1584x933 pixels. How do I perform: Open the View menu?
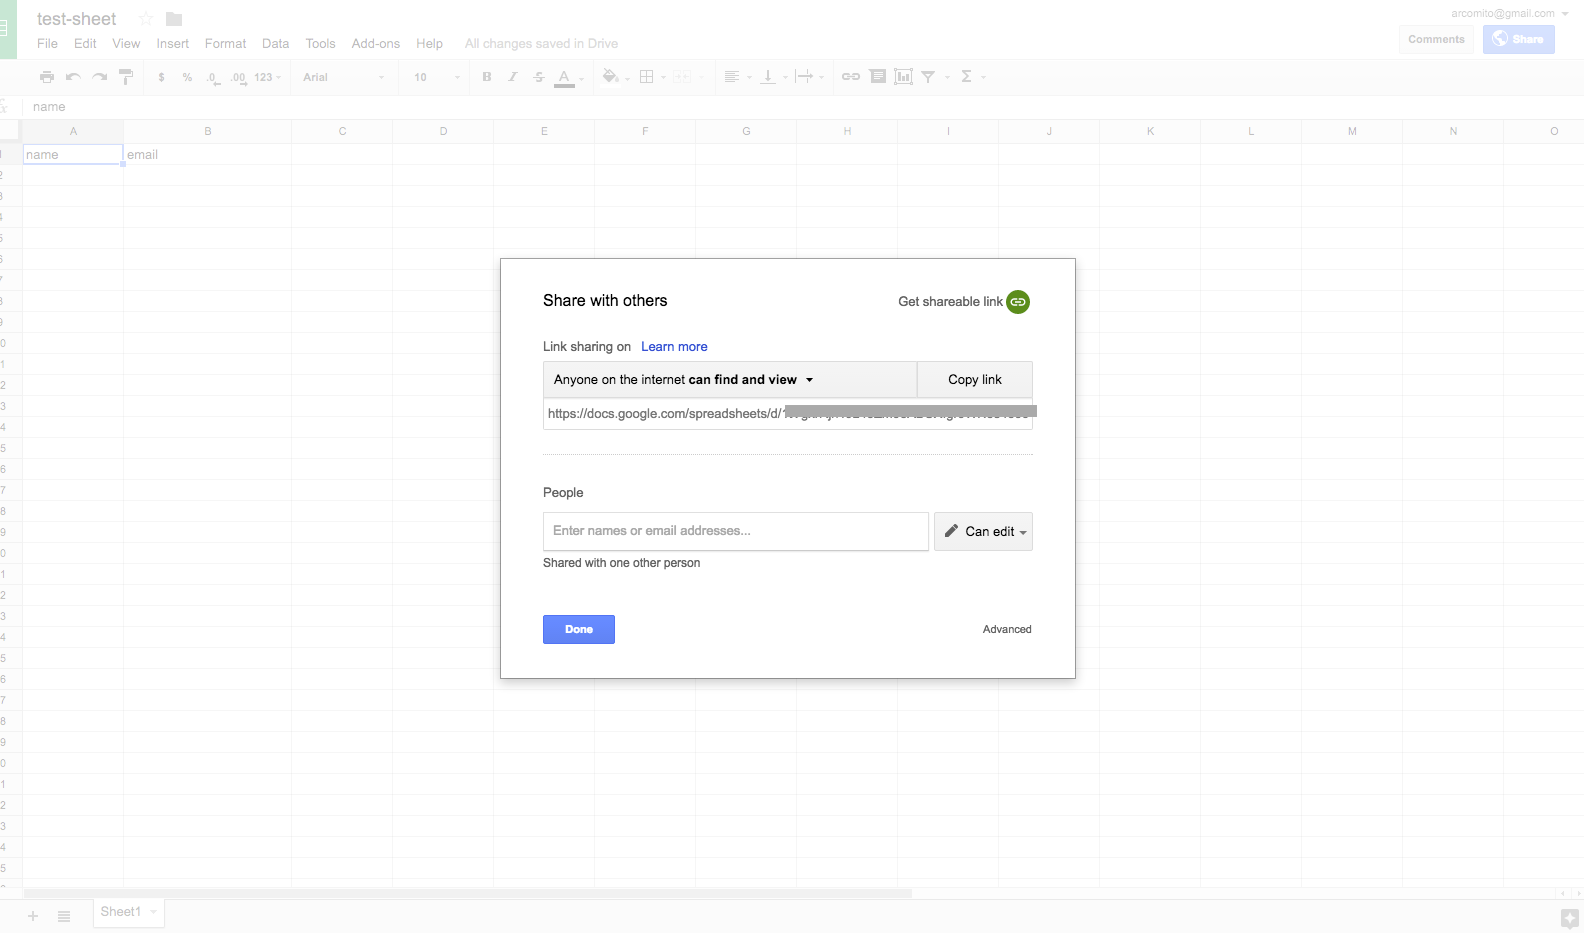coord(126,44)
